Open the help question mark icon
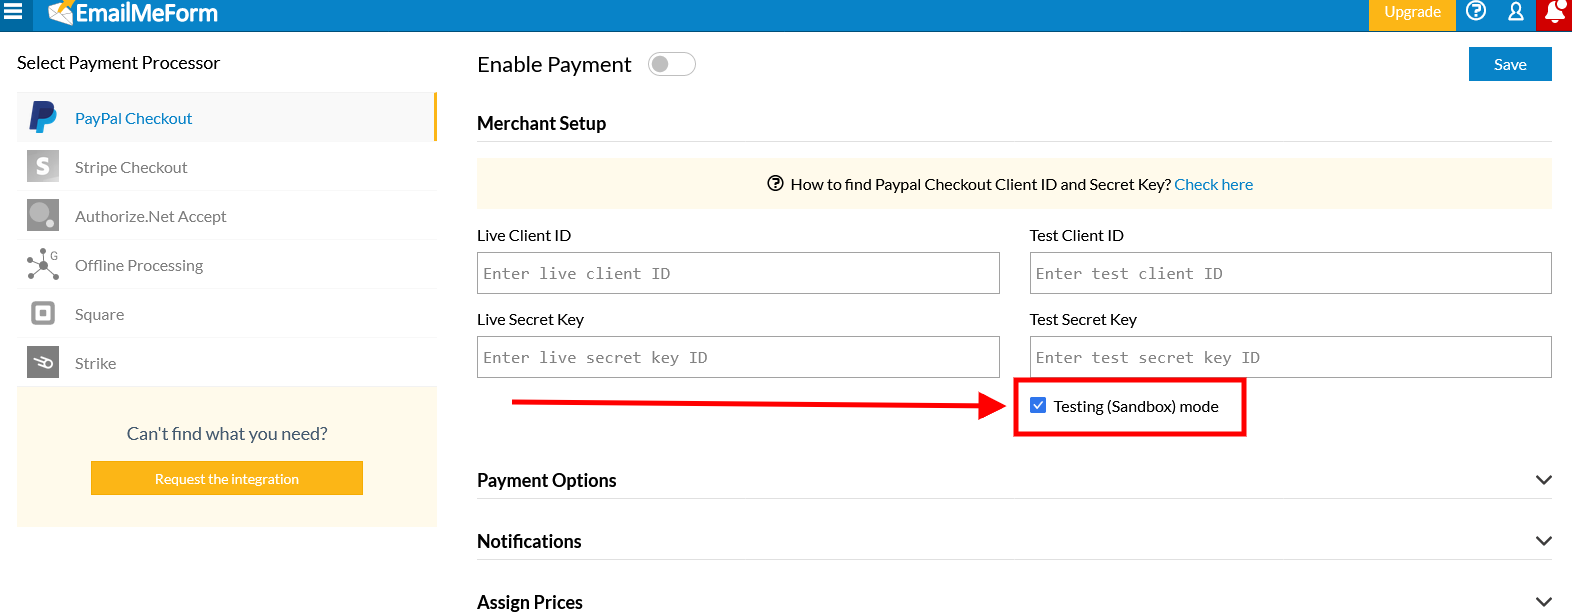This screenshot has height=616, width=1572. [x=1476, y=11]
